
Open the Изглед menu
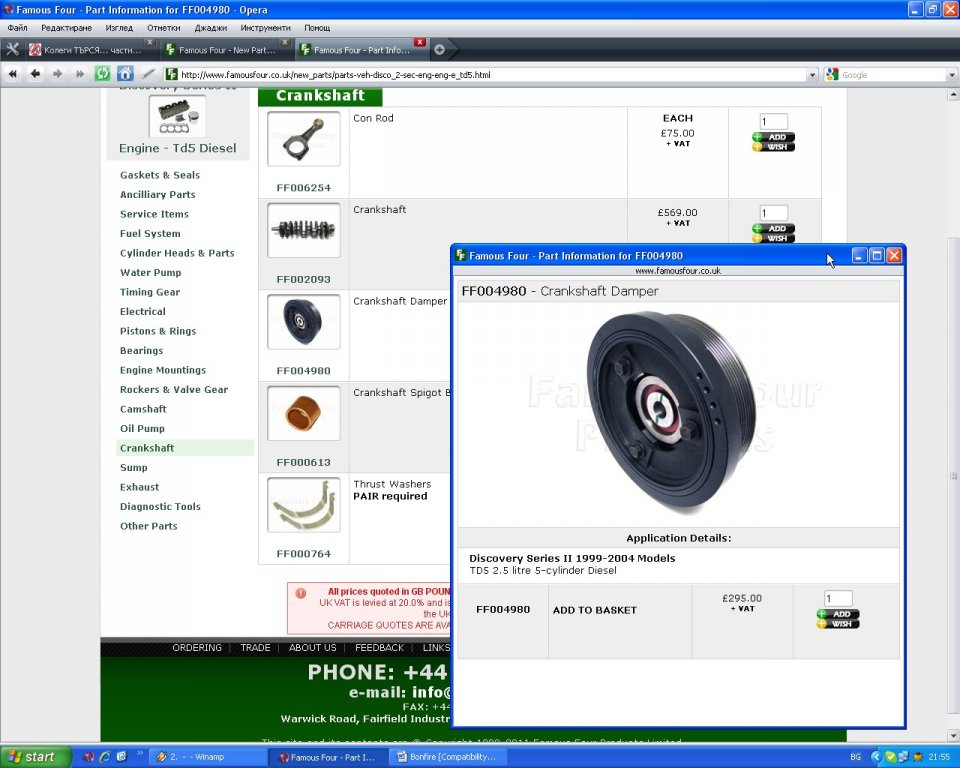click(119, 28)
